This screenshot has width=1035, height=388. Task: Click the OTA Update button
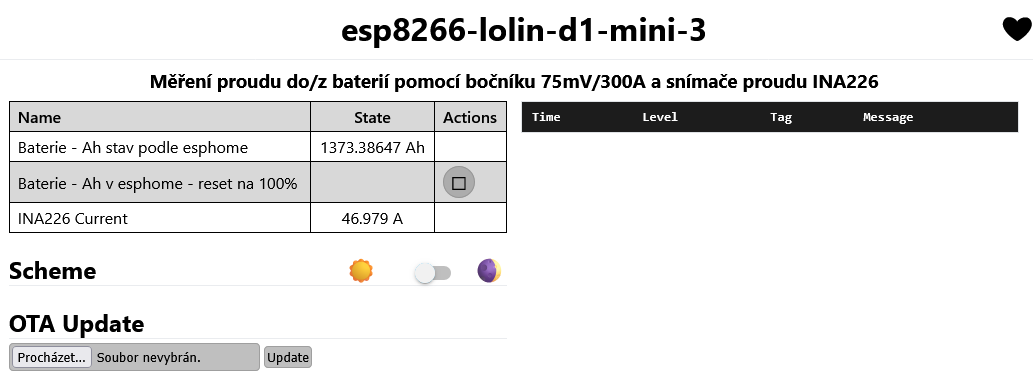288,357
